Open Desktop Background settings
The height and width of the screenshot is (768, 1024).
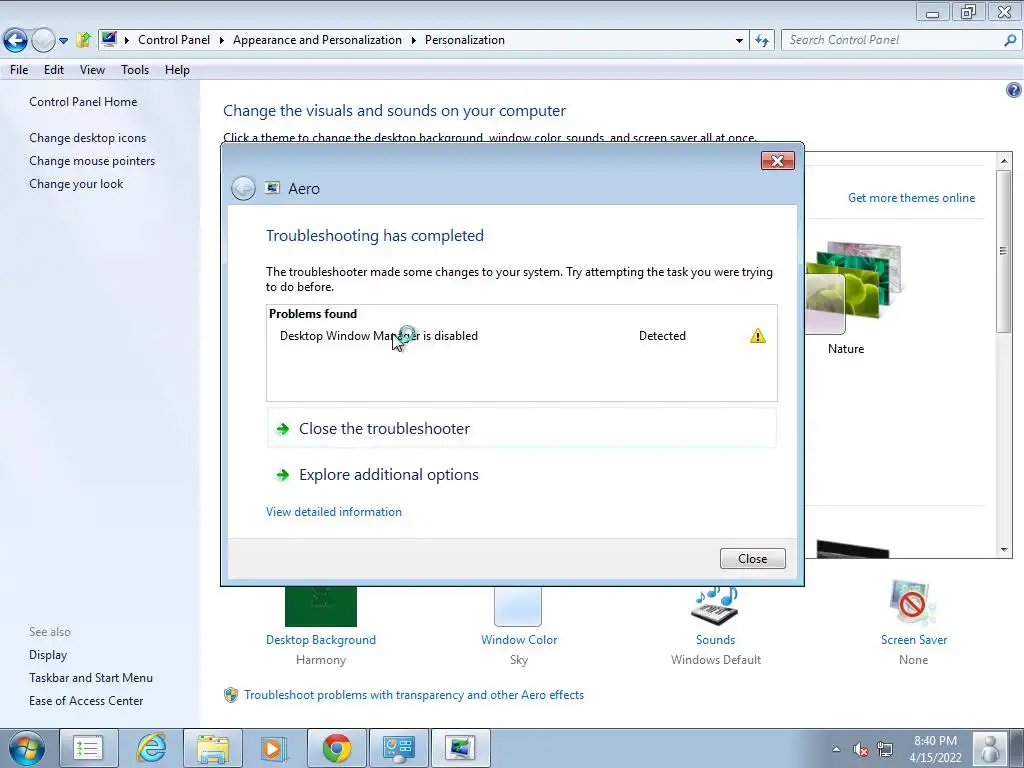pos(321,640)
